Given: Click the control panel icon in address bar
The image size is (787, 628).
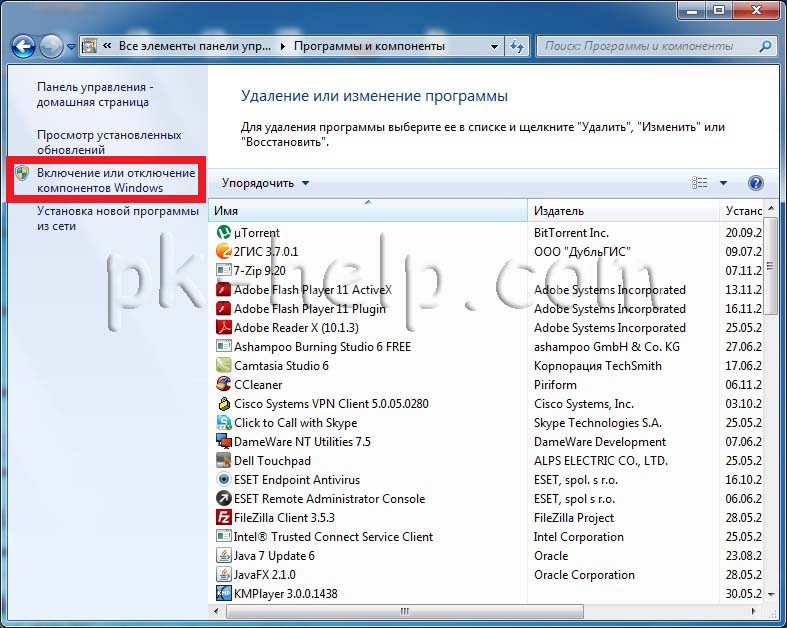Looking at the screenshot, I should coord(89,46).
